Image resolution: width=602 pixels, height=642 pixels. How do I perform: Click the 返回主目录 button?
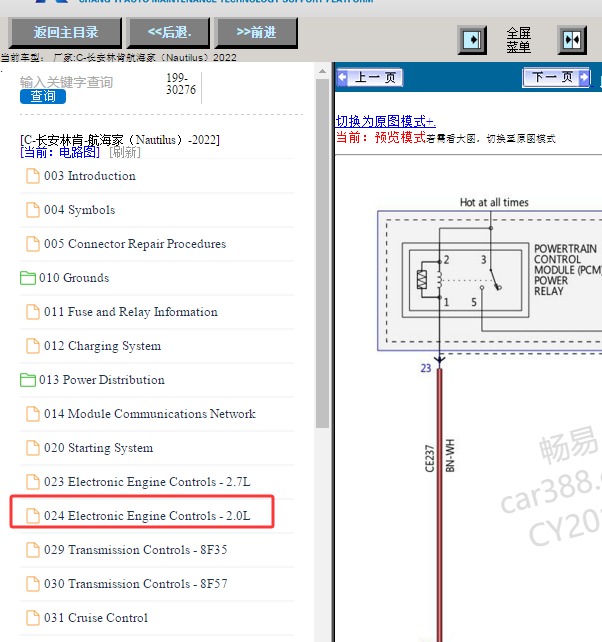coord(66,32)
